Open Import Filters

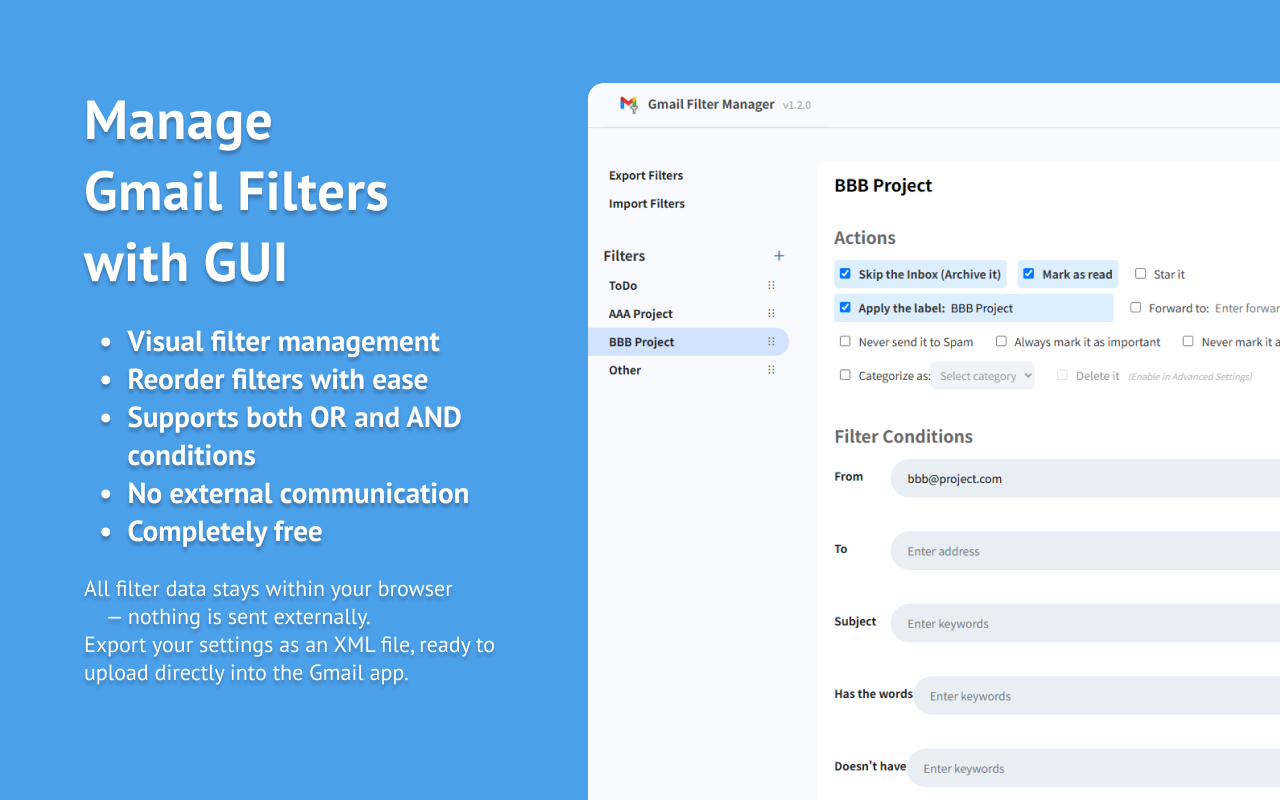click(x=647, y=203)
